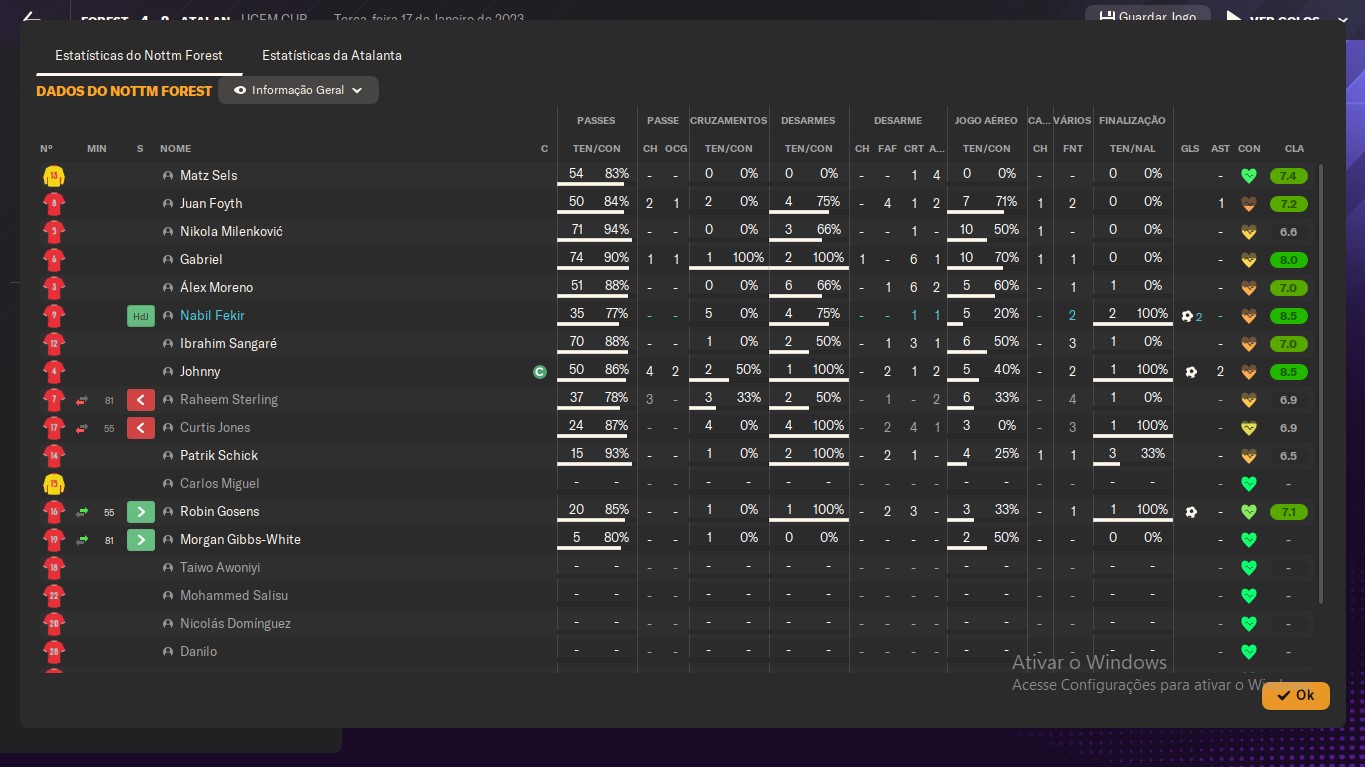Screen dimensions: 1365x767
Task: Click the FINALIZAÇÃO group header
Action: [x=1132, y=121]
